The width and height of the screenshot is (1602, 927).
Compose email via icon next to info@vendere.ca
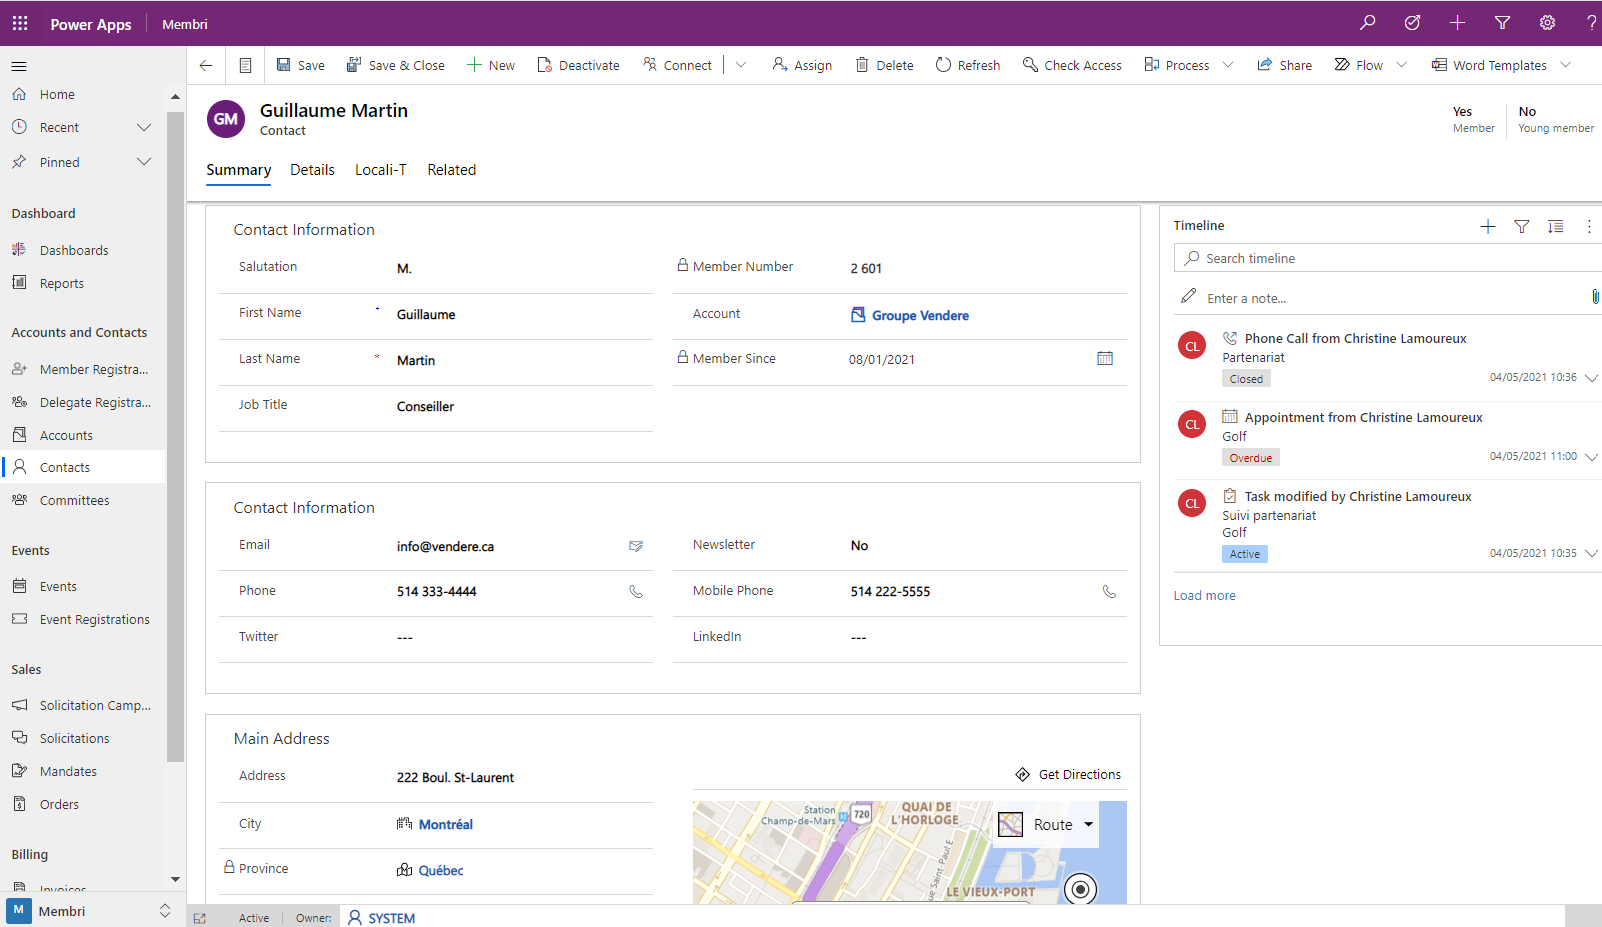click(x=637, y=547)
